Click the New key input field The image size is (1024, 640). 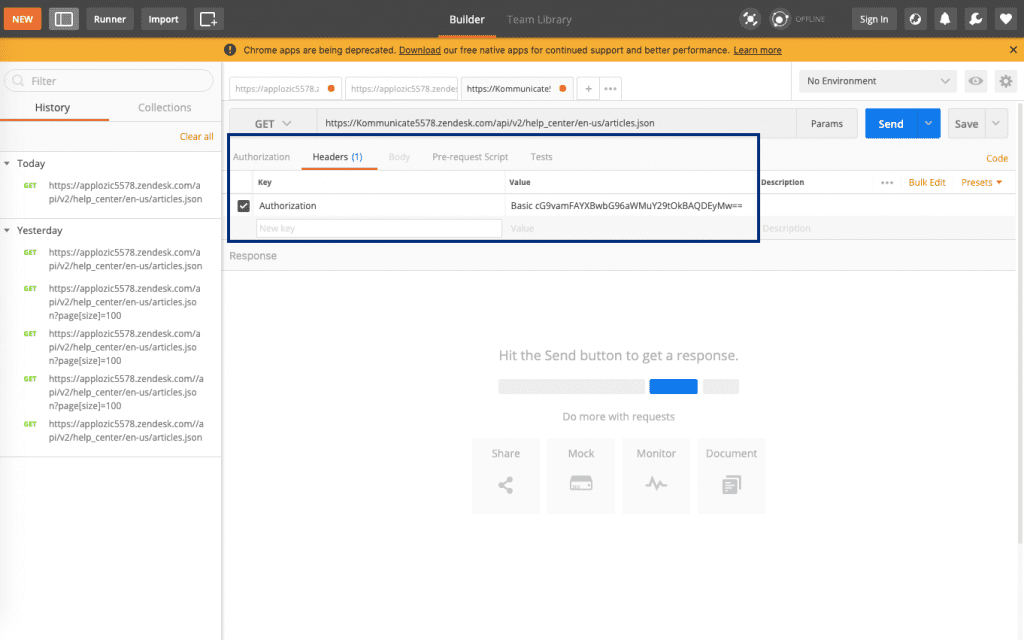[x=379, y=229]
